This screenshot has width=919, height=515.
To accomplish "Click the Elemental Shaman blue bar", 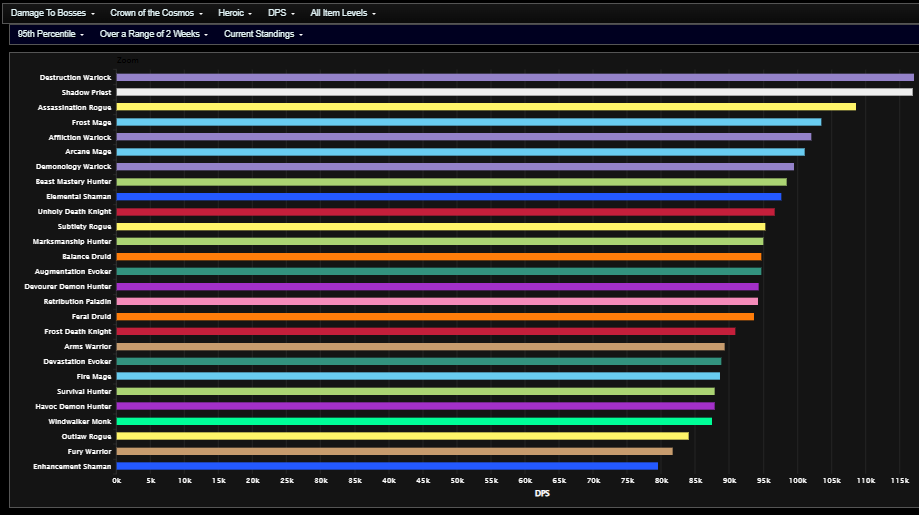I will click(x=449, y=197).
